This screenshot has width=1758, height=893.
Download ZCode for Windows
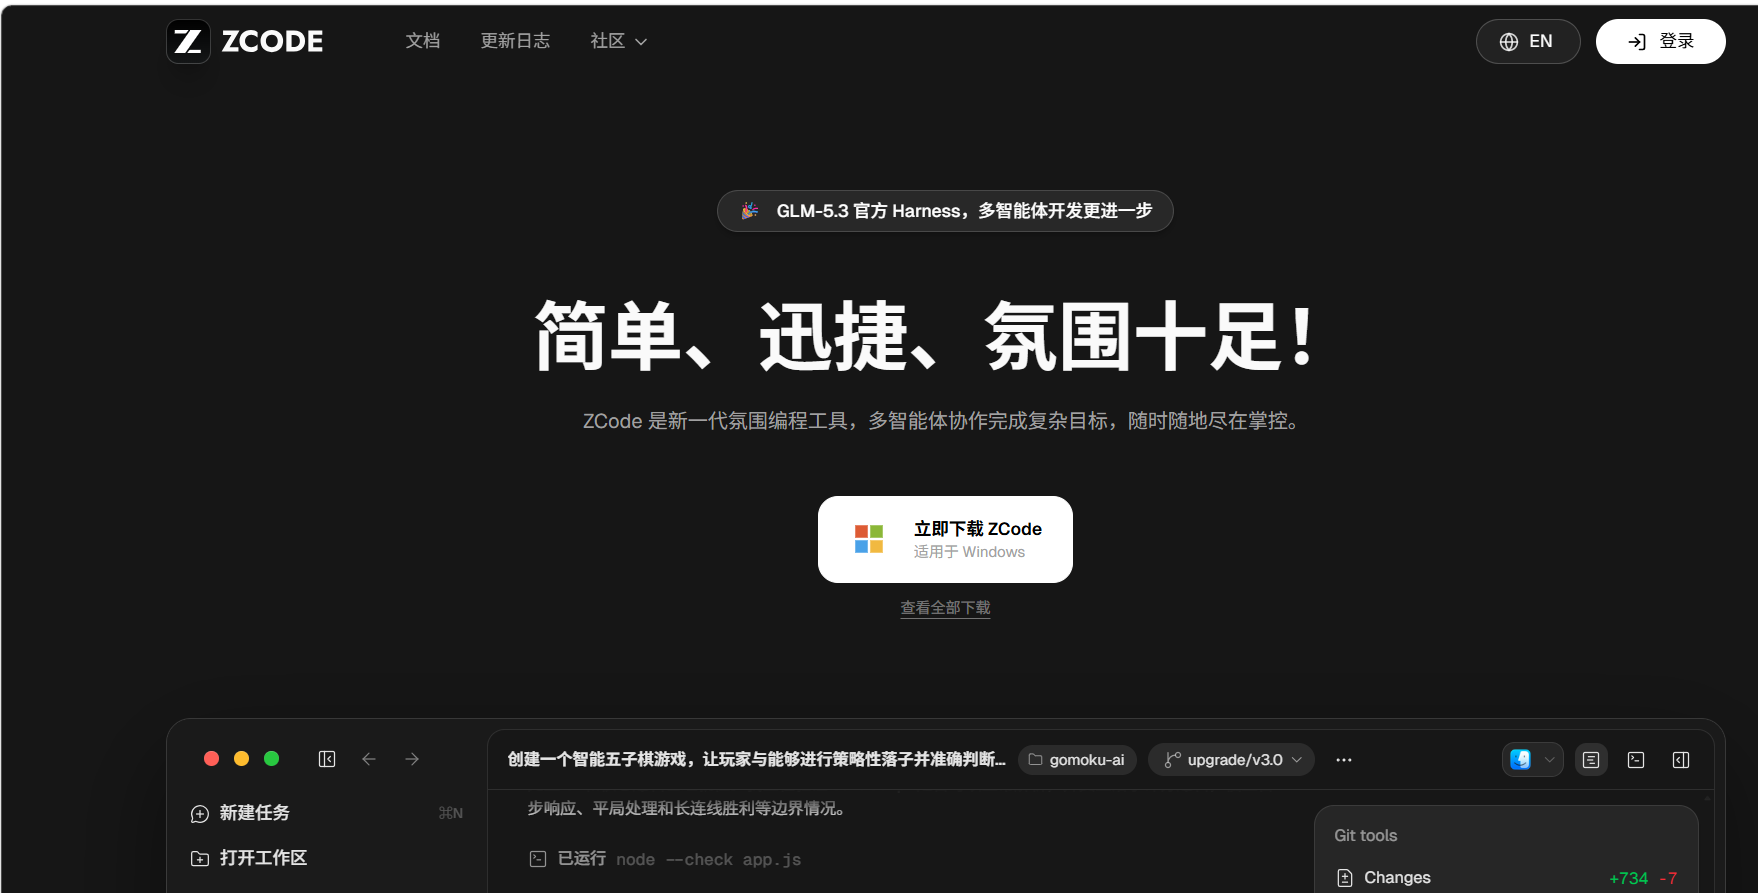(945, 539)
